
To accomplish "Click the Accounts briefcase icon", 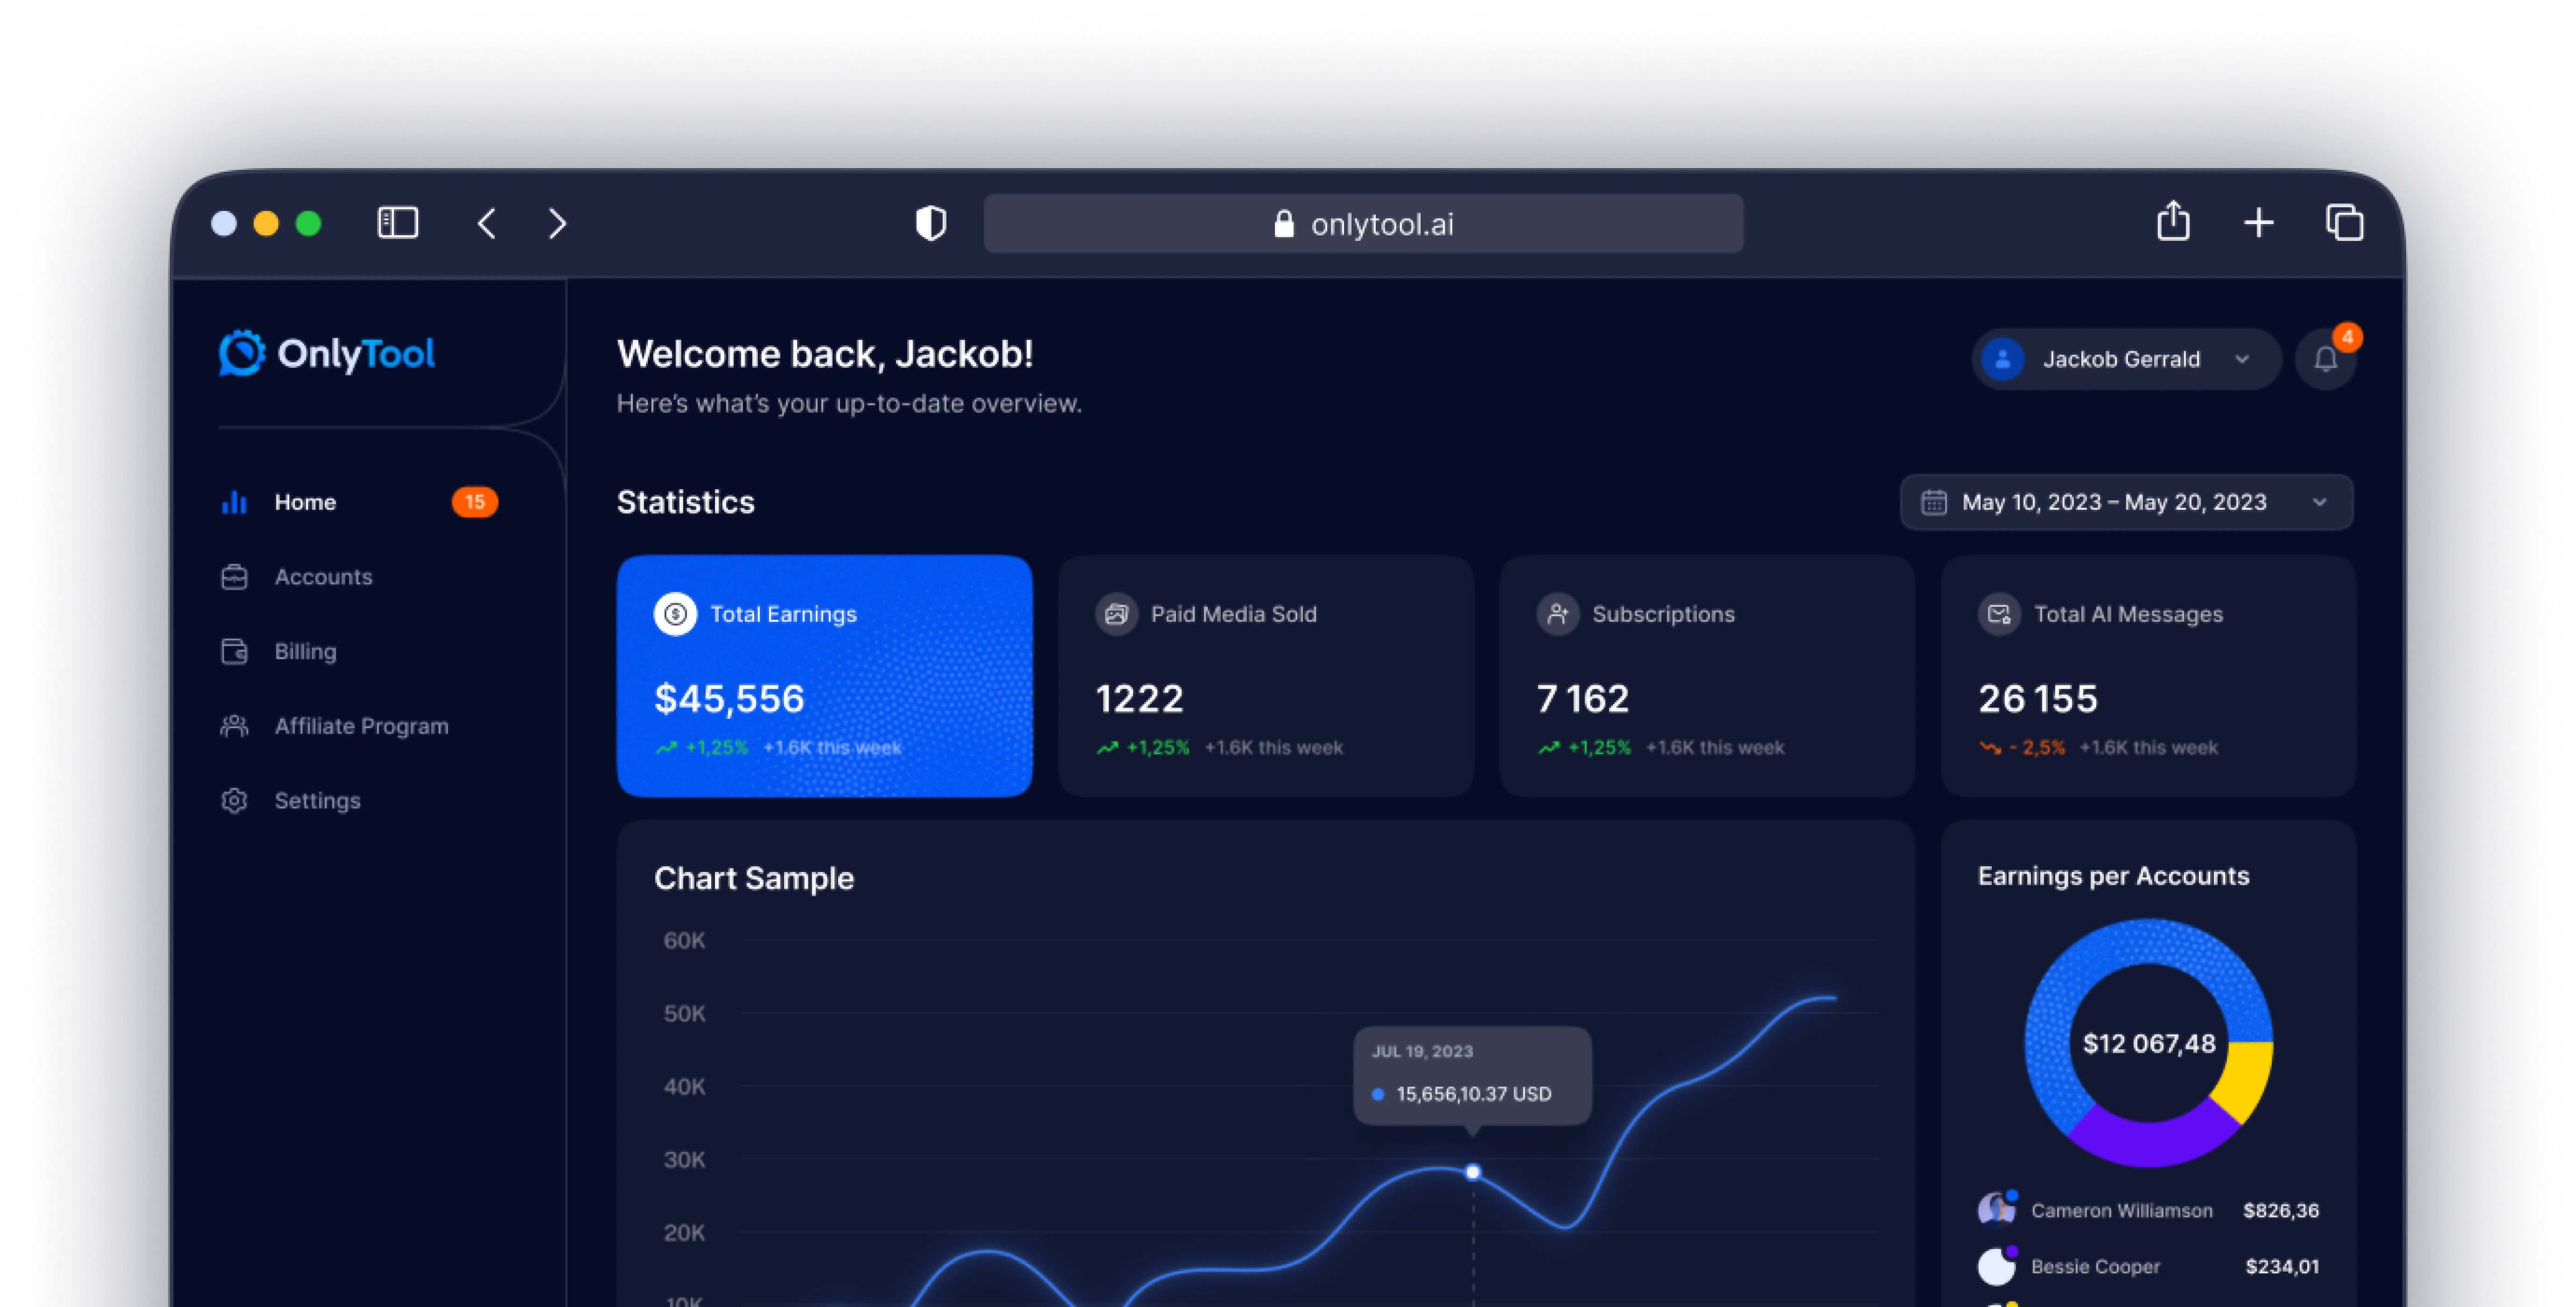I will [x=234, y=577].
